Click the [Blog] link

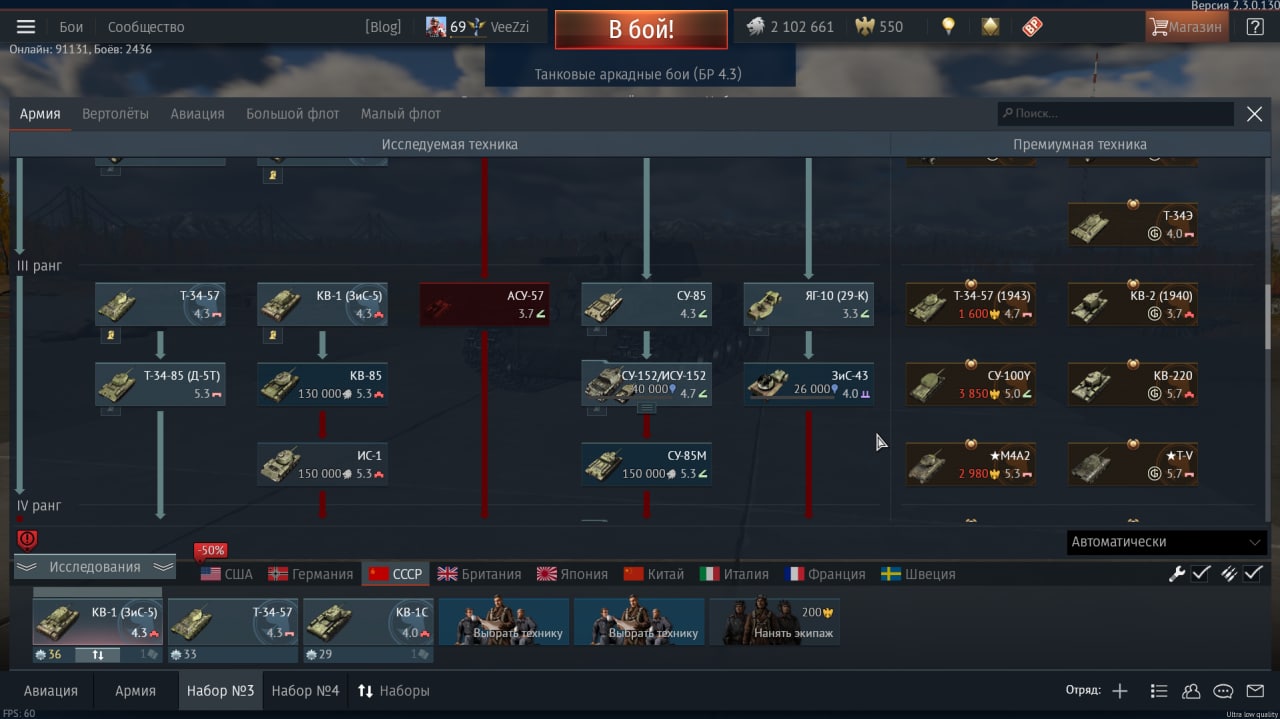pyautogui.click(x=383, y=27)
